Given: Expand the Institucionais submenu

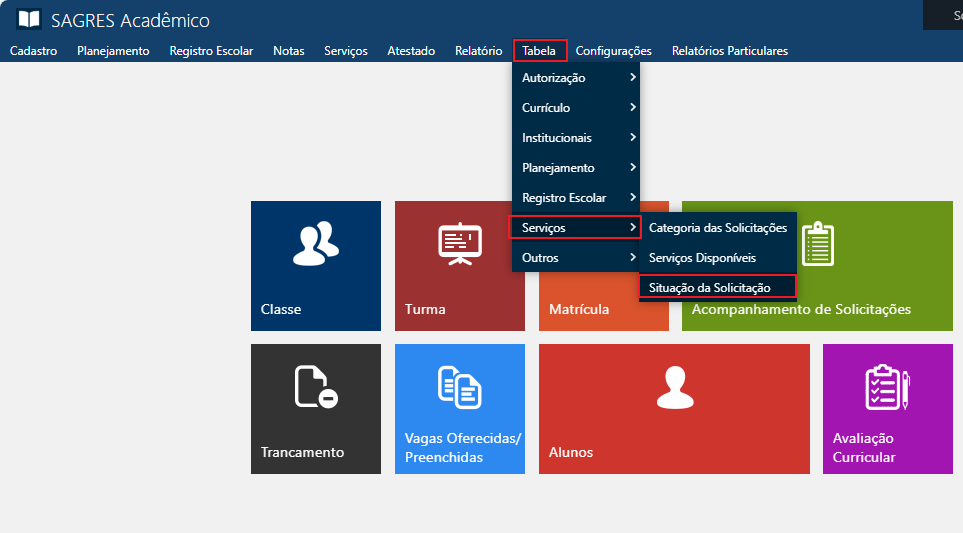Looking at the screenshot, I should [575, 138].
